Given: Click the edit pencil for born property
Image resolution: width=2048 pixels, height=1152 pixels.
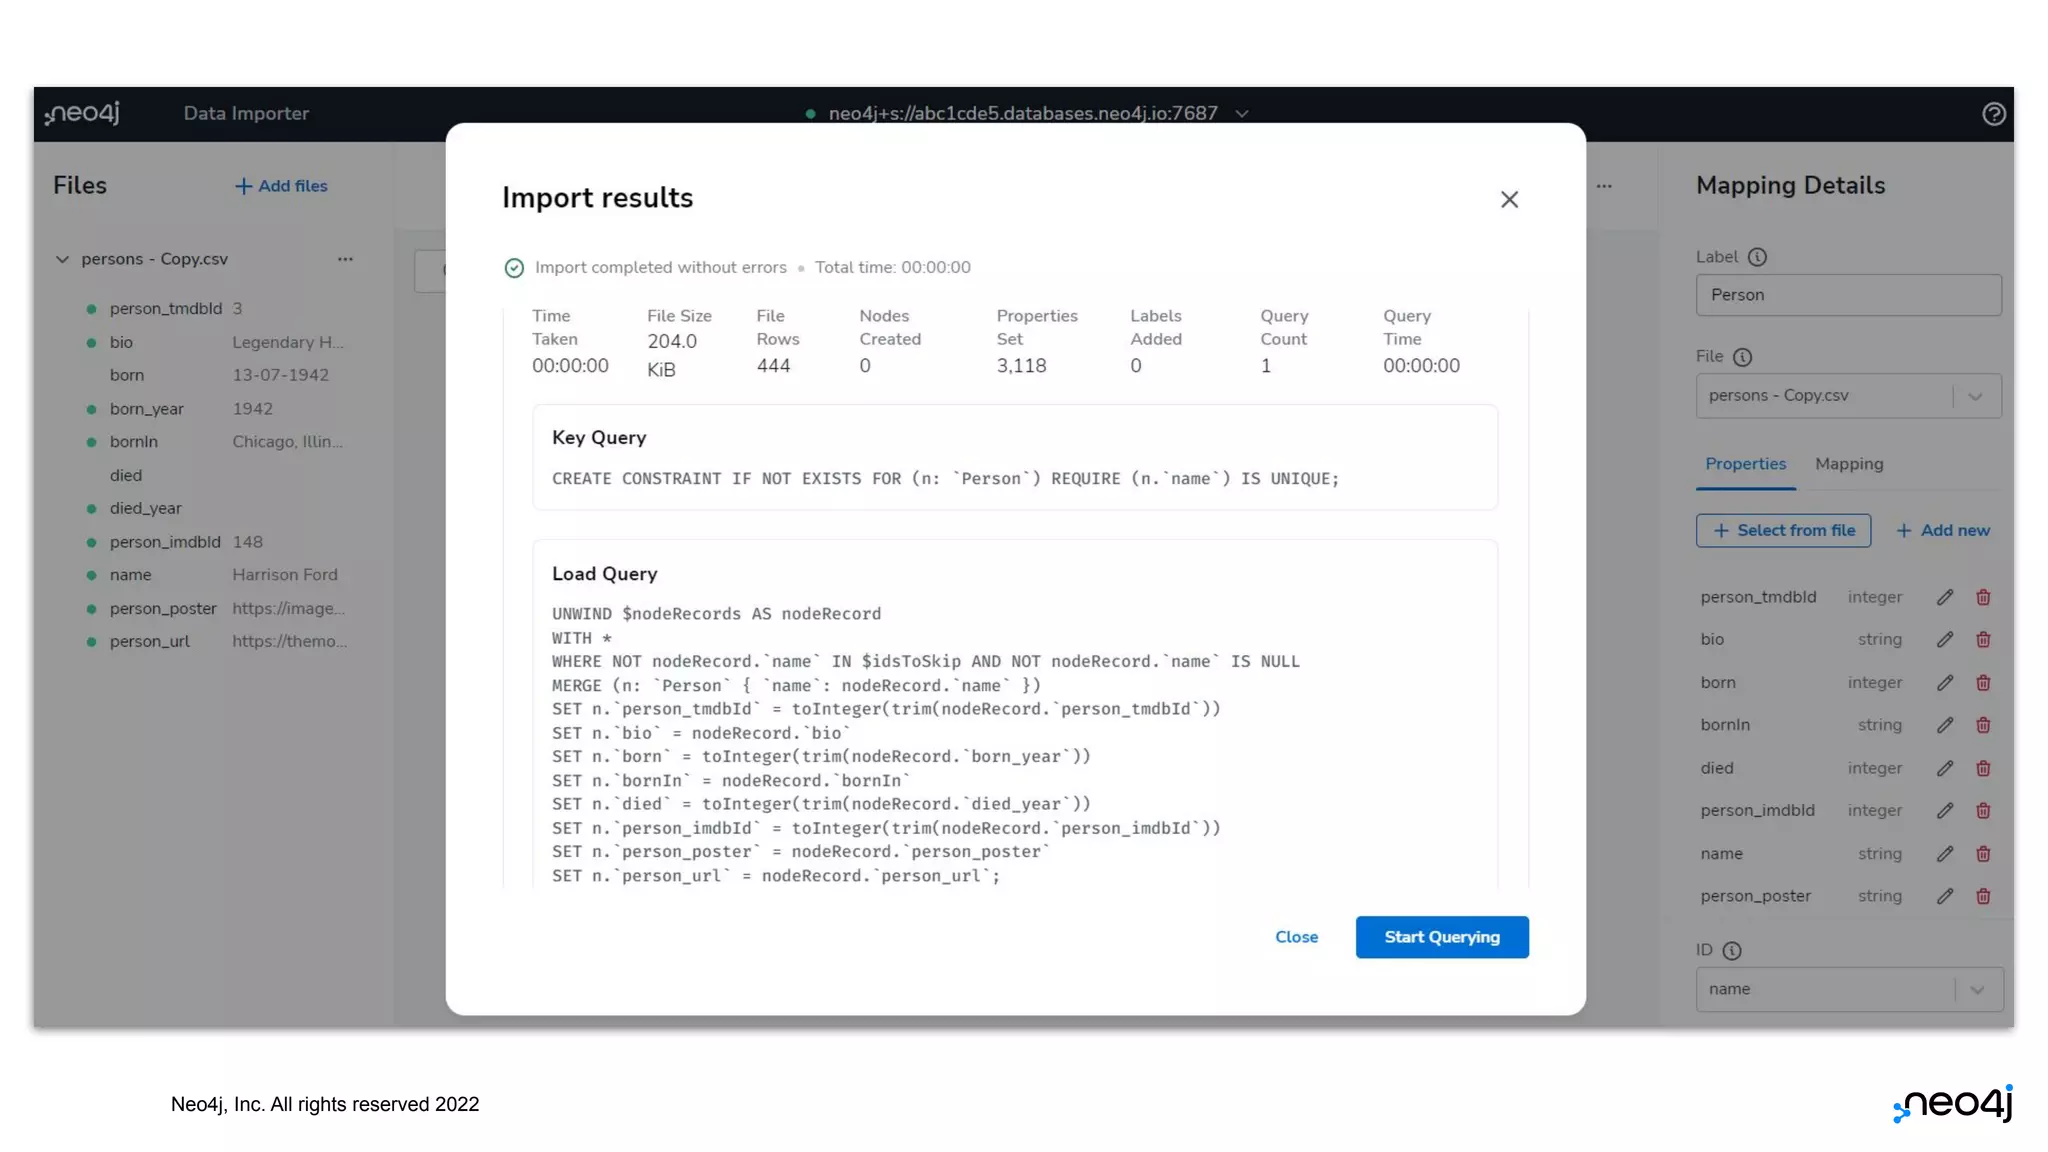Looking at the screenshot, I should pos(1944,683).
